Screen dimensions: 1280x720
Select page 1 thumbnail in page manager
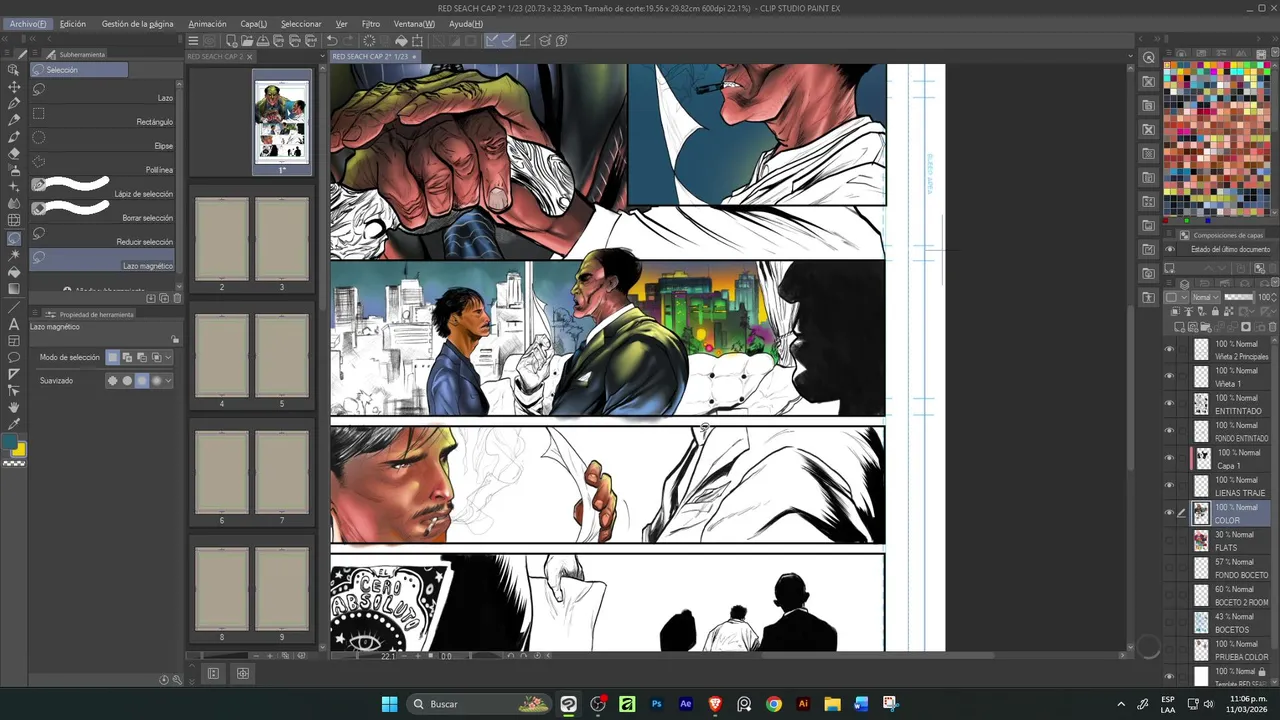pos(282,122)
